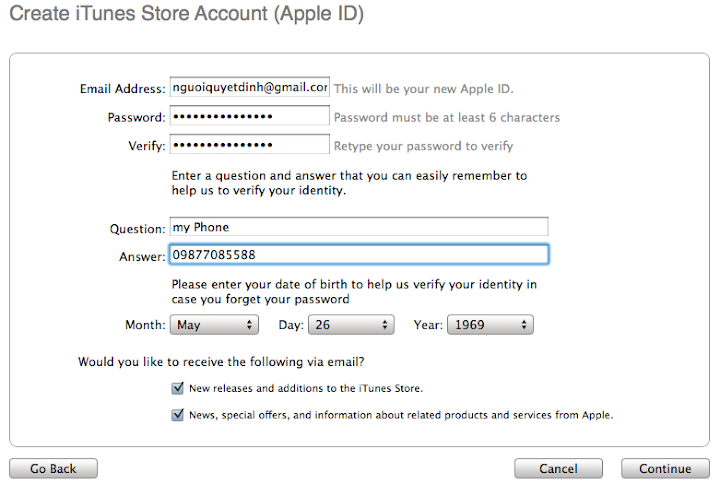This screenshot has height=485, width=720.
Task: Click the Cancel button
Action: pyautogui.click(x=558, y=468)
